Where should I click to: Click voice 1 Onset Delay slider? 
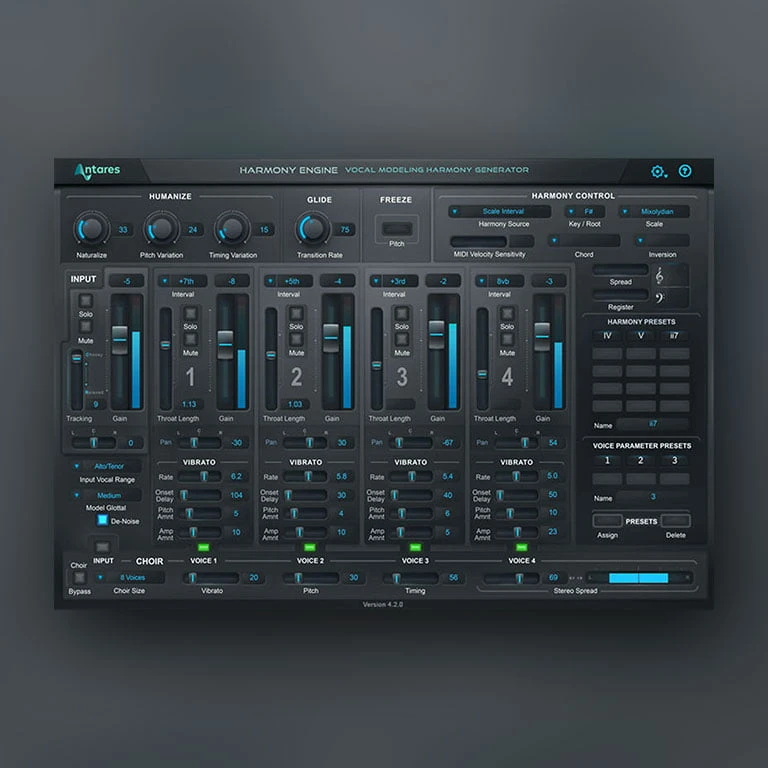click(x=200, y=495)
